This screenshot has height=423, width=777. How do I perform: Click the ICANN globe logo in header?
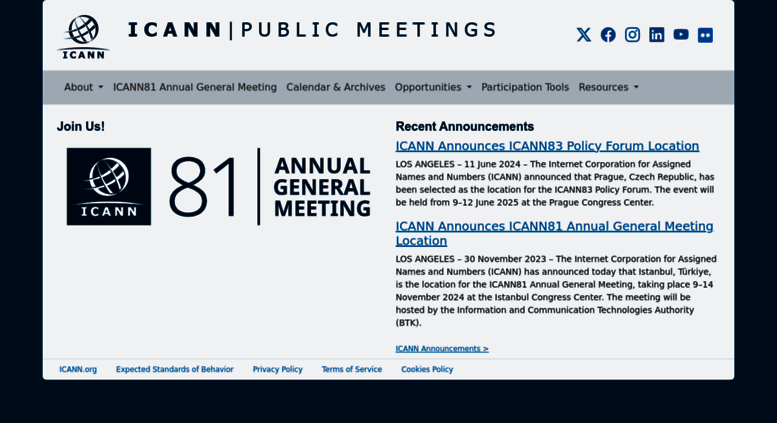[83, 37]
